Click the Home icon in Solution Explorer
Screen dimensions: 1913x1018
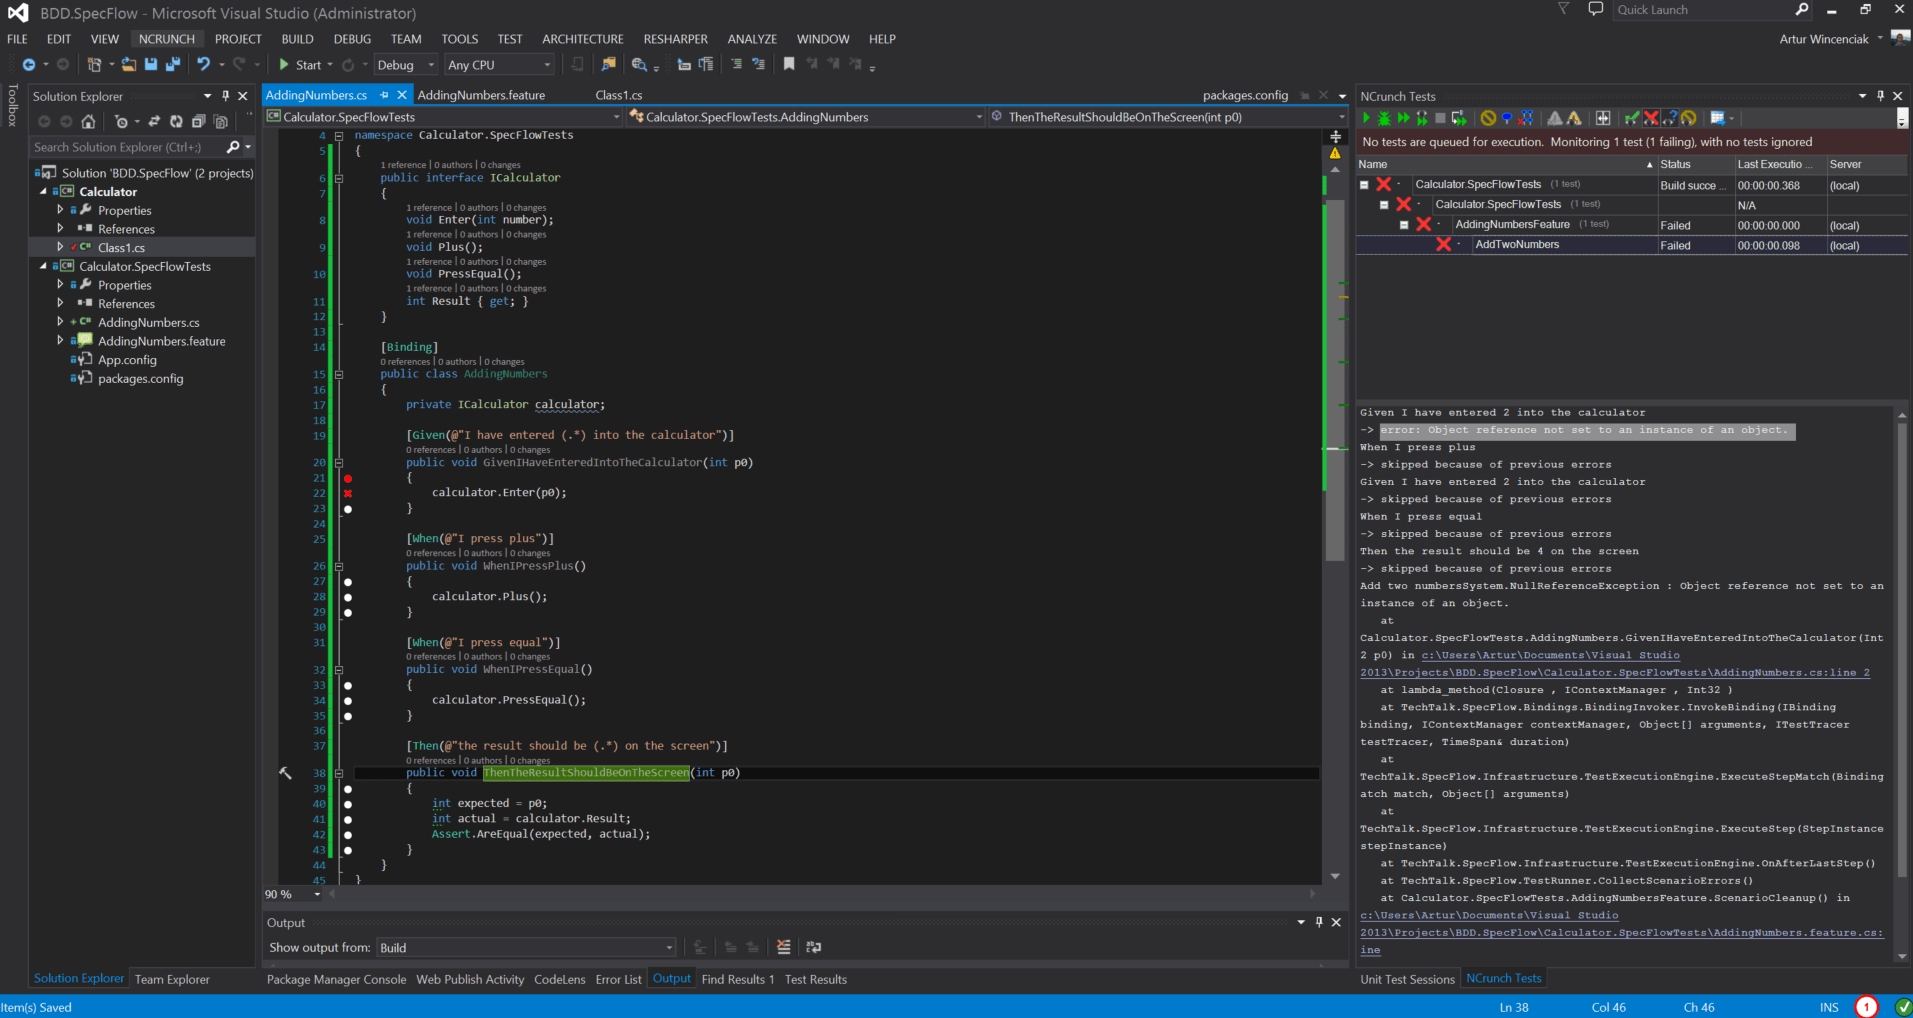(x=88, y=122)
